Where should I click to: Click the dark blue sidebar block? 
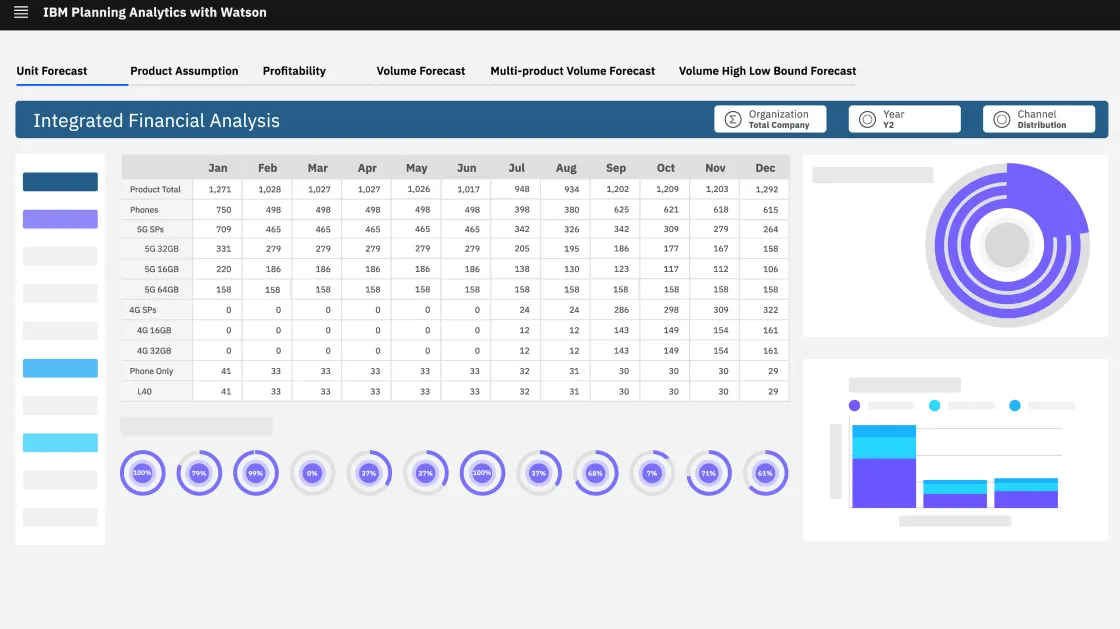pos(60,181)
